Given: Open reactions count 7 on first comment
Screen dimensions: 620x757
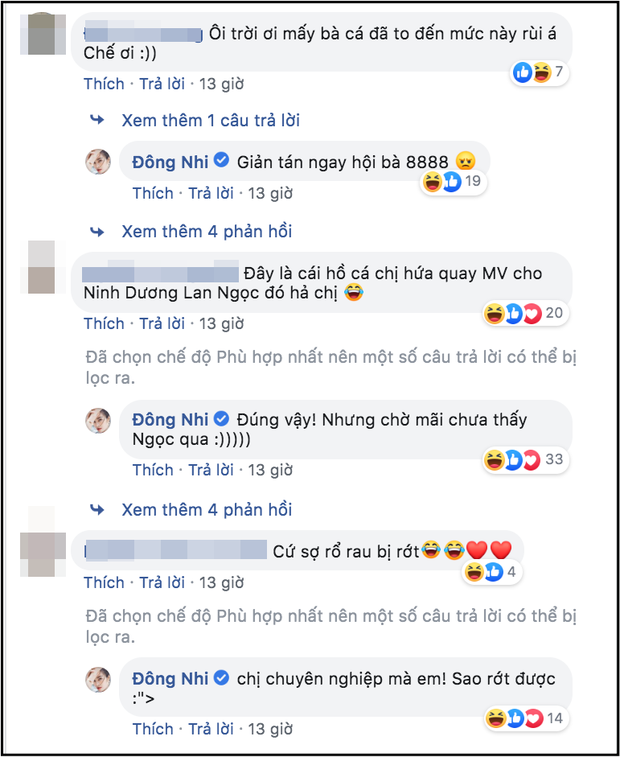Looking at the screenshot, I should [x=539, y=72].
